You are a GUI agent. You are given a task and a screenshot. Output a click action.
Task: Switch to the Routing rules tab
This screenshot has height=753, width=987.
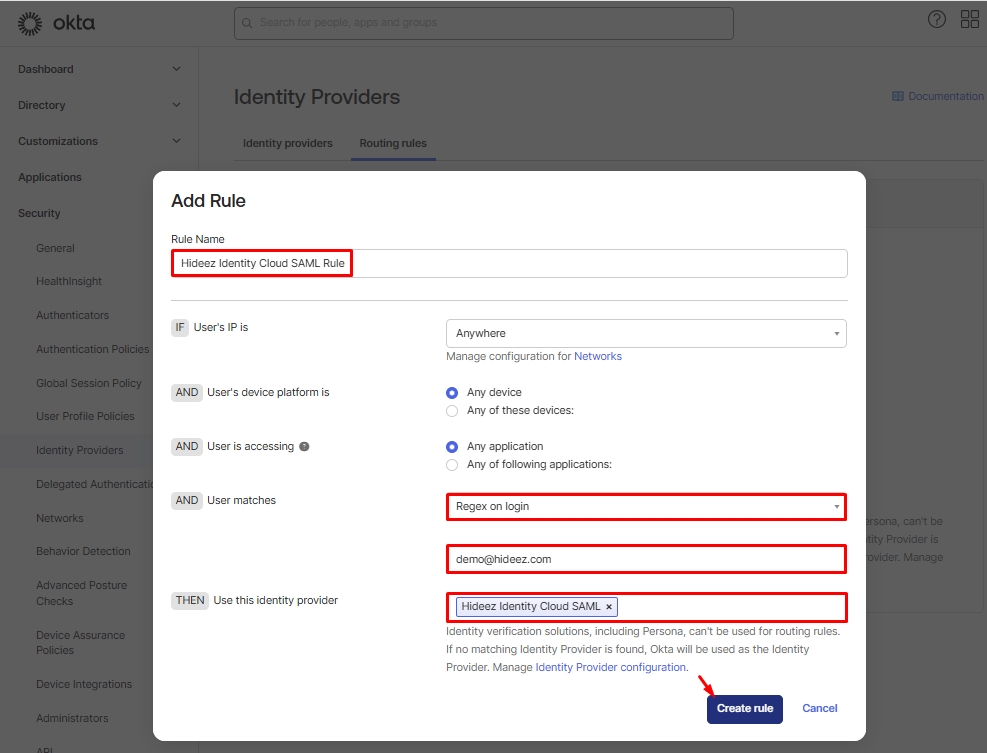[393, 143]
